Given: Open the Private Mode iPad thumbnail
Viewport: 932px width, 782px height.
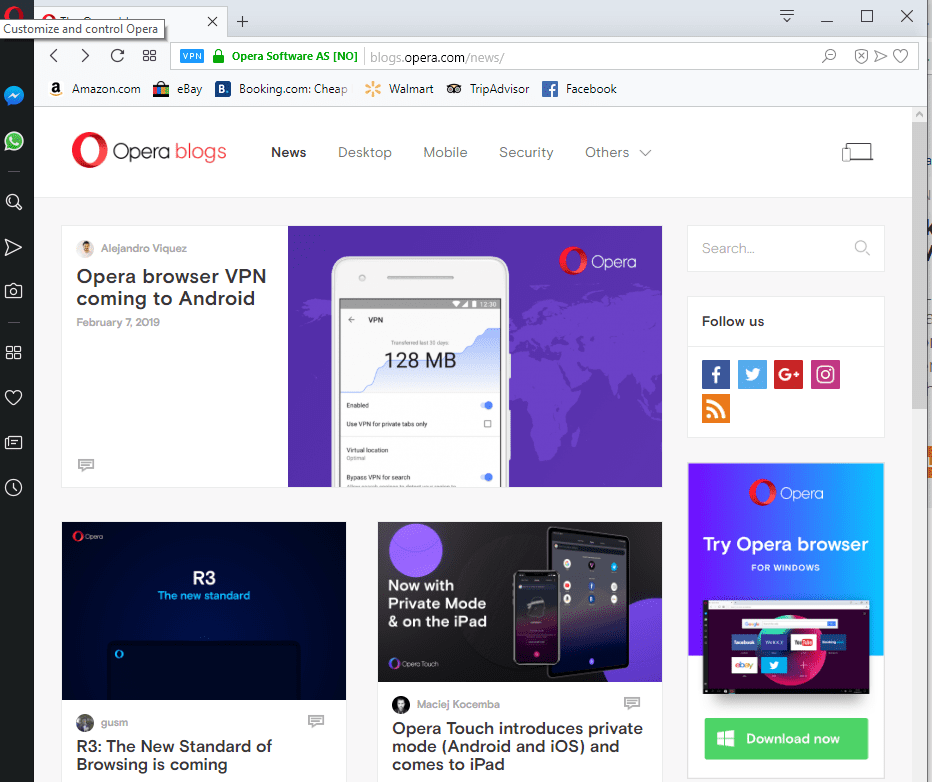Looking at the screenshot, I should coord(519,602).
